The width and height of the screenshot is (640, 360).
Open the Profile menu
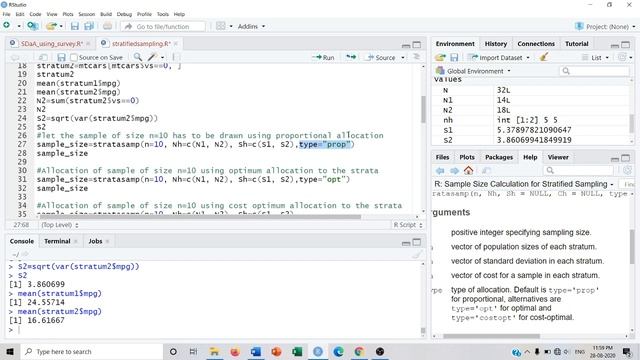pos(144,14)
